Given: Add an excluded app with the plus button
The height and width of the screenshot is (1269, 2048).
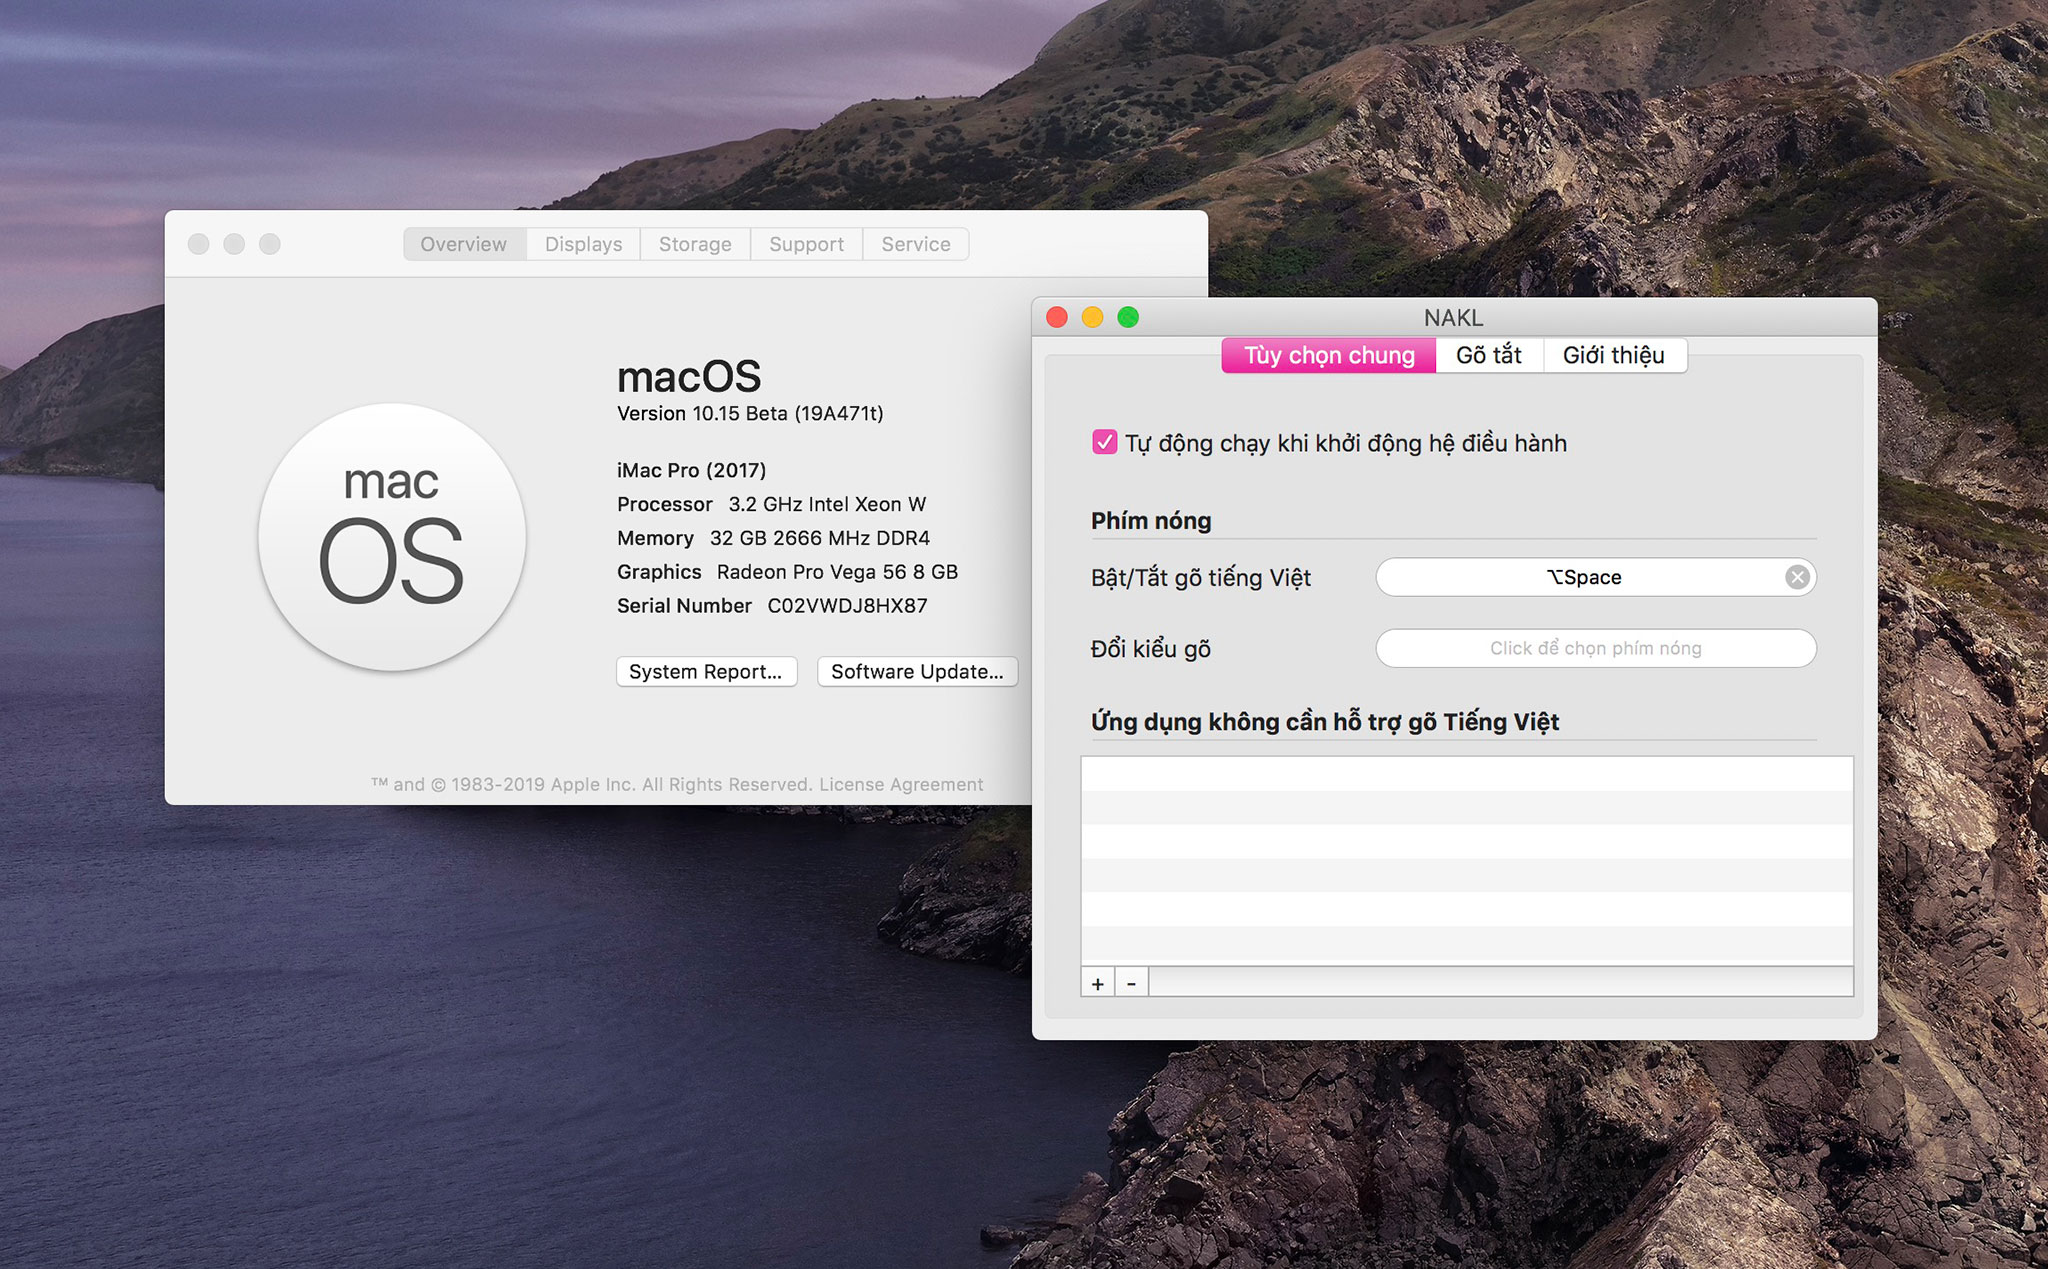Looking at the screenshot, I should [1098, 983].
